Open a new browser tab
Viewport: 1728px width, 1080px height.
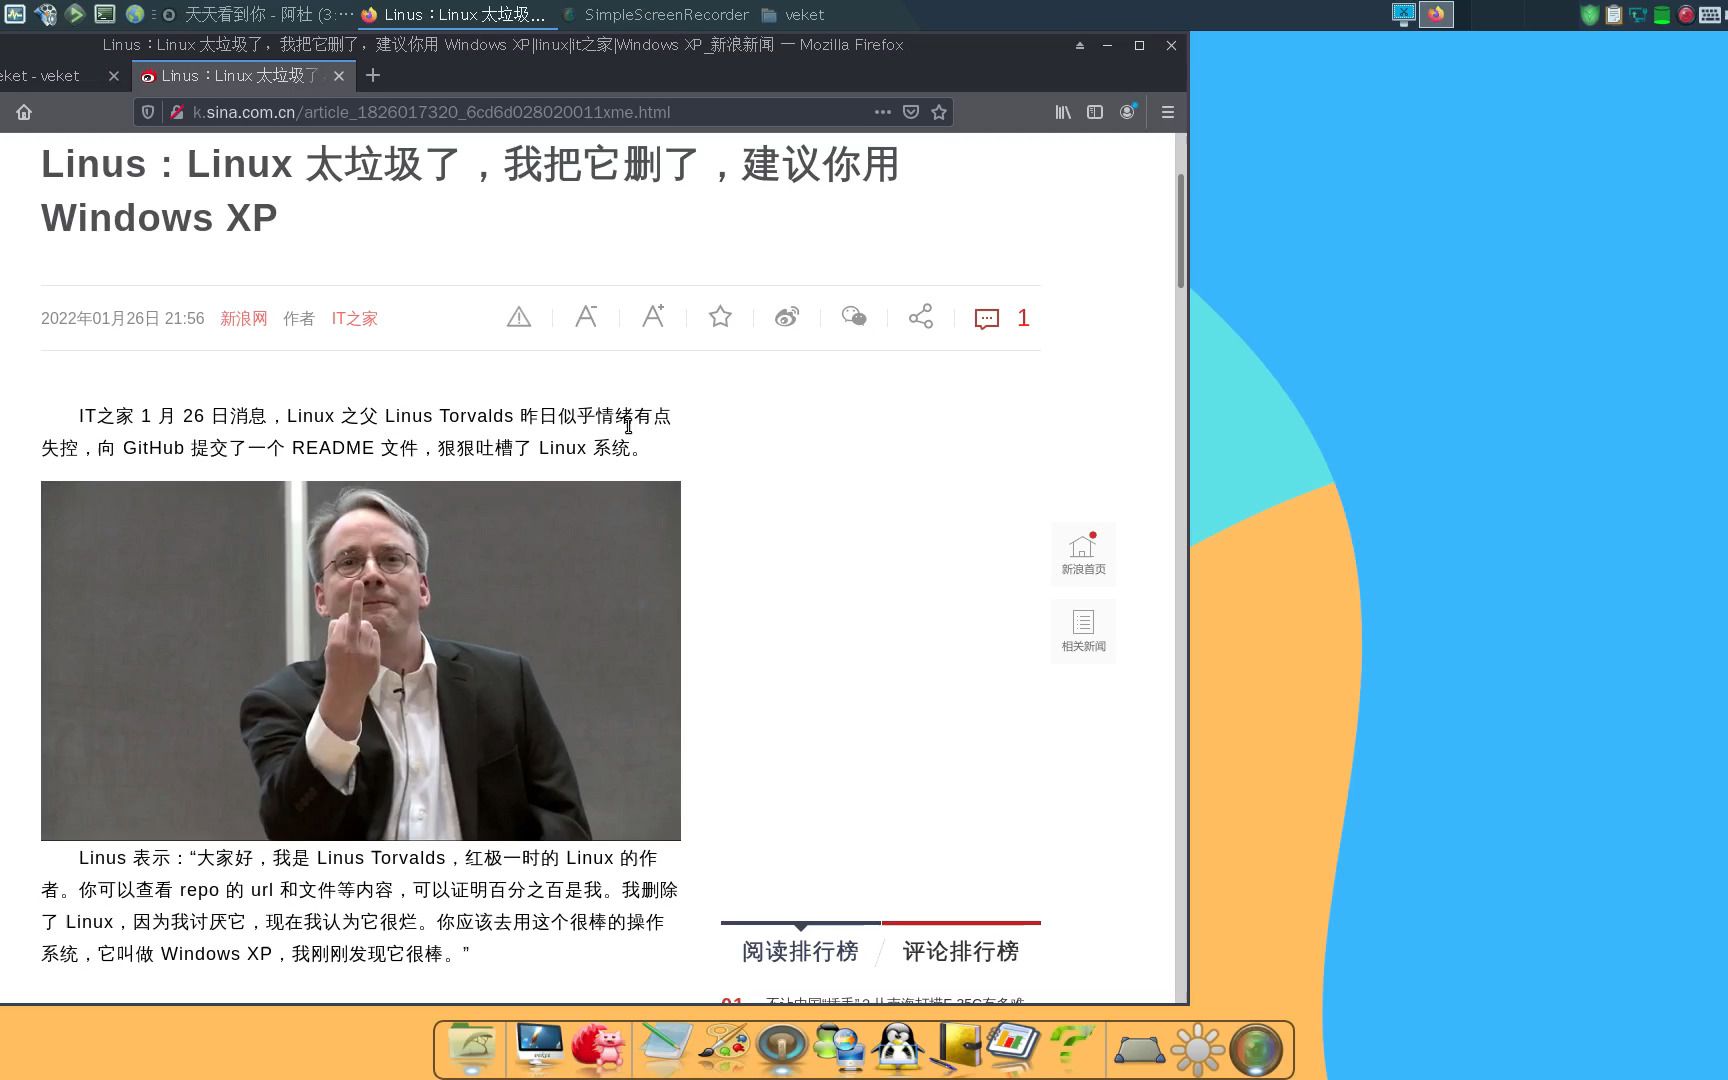pyautogui.click(x=373, y=75)
